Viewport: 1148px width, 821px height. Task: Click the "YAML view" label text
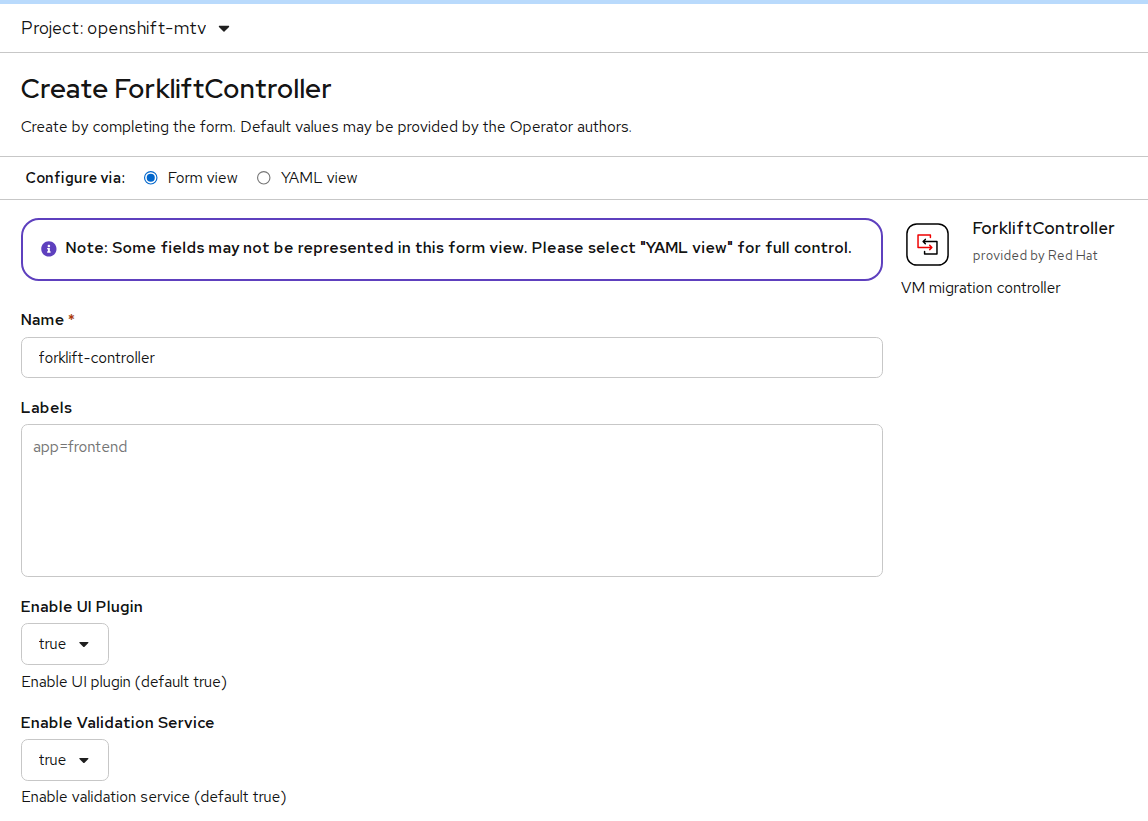click(x=319, y=178)
